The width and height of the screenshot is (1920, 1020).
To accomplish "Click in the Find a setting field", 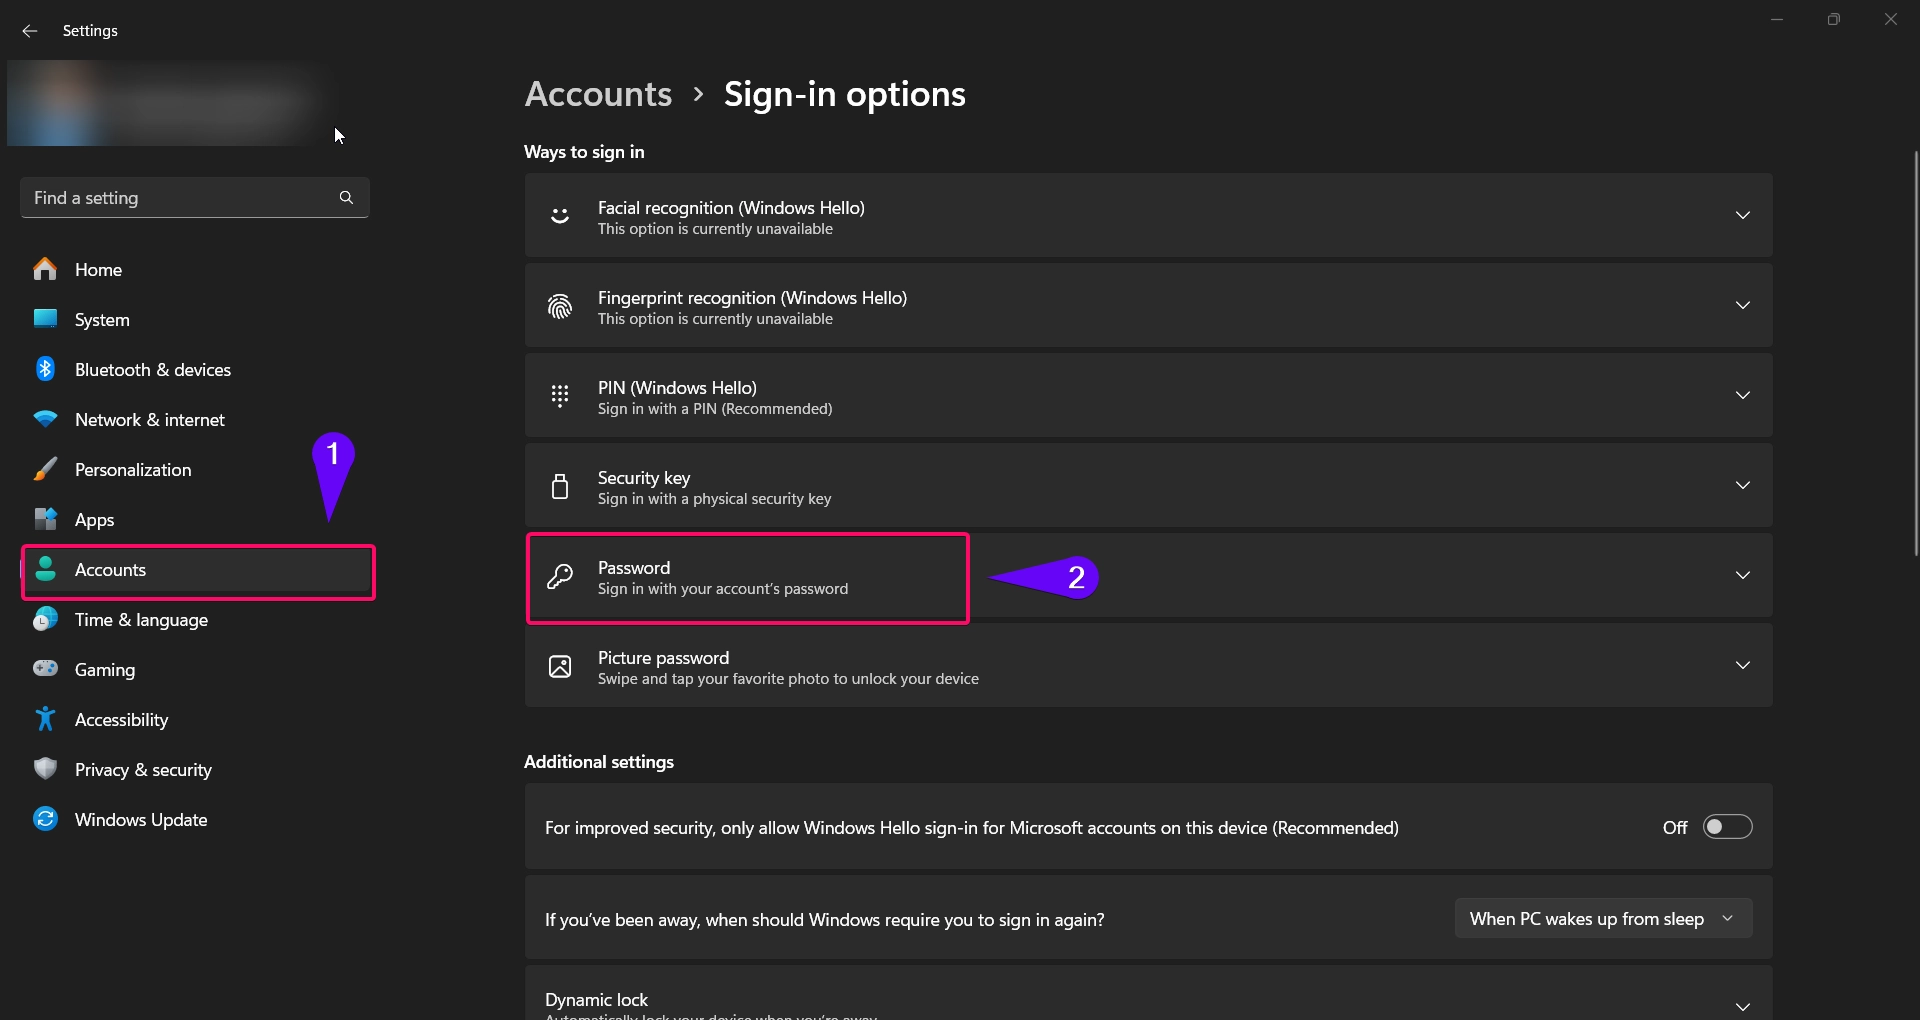I will click(195, 198).
